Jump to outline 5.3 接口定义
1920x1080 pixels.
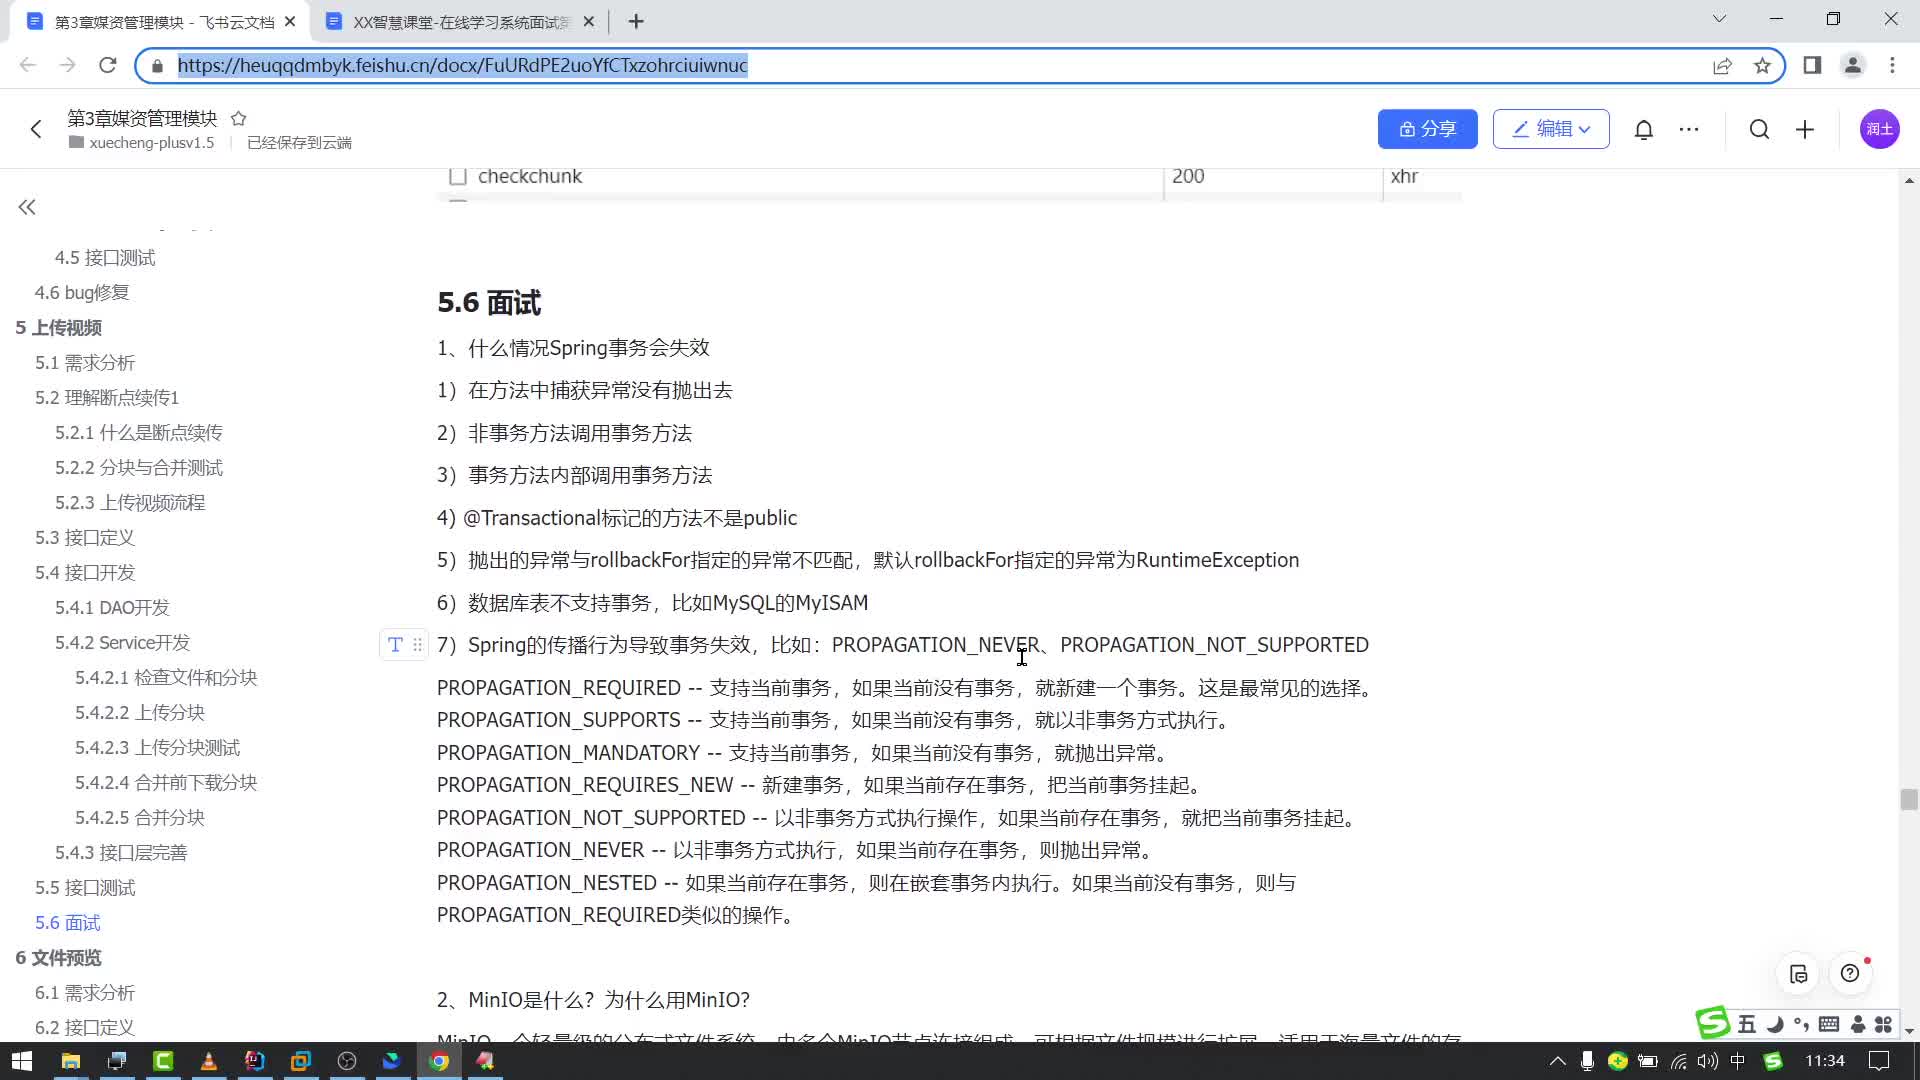tap(85, 538)
